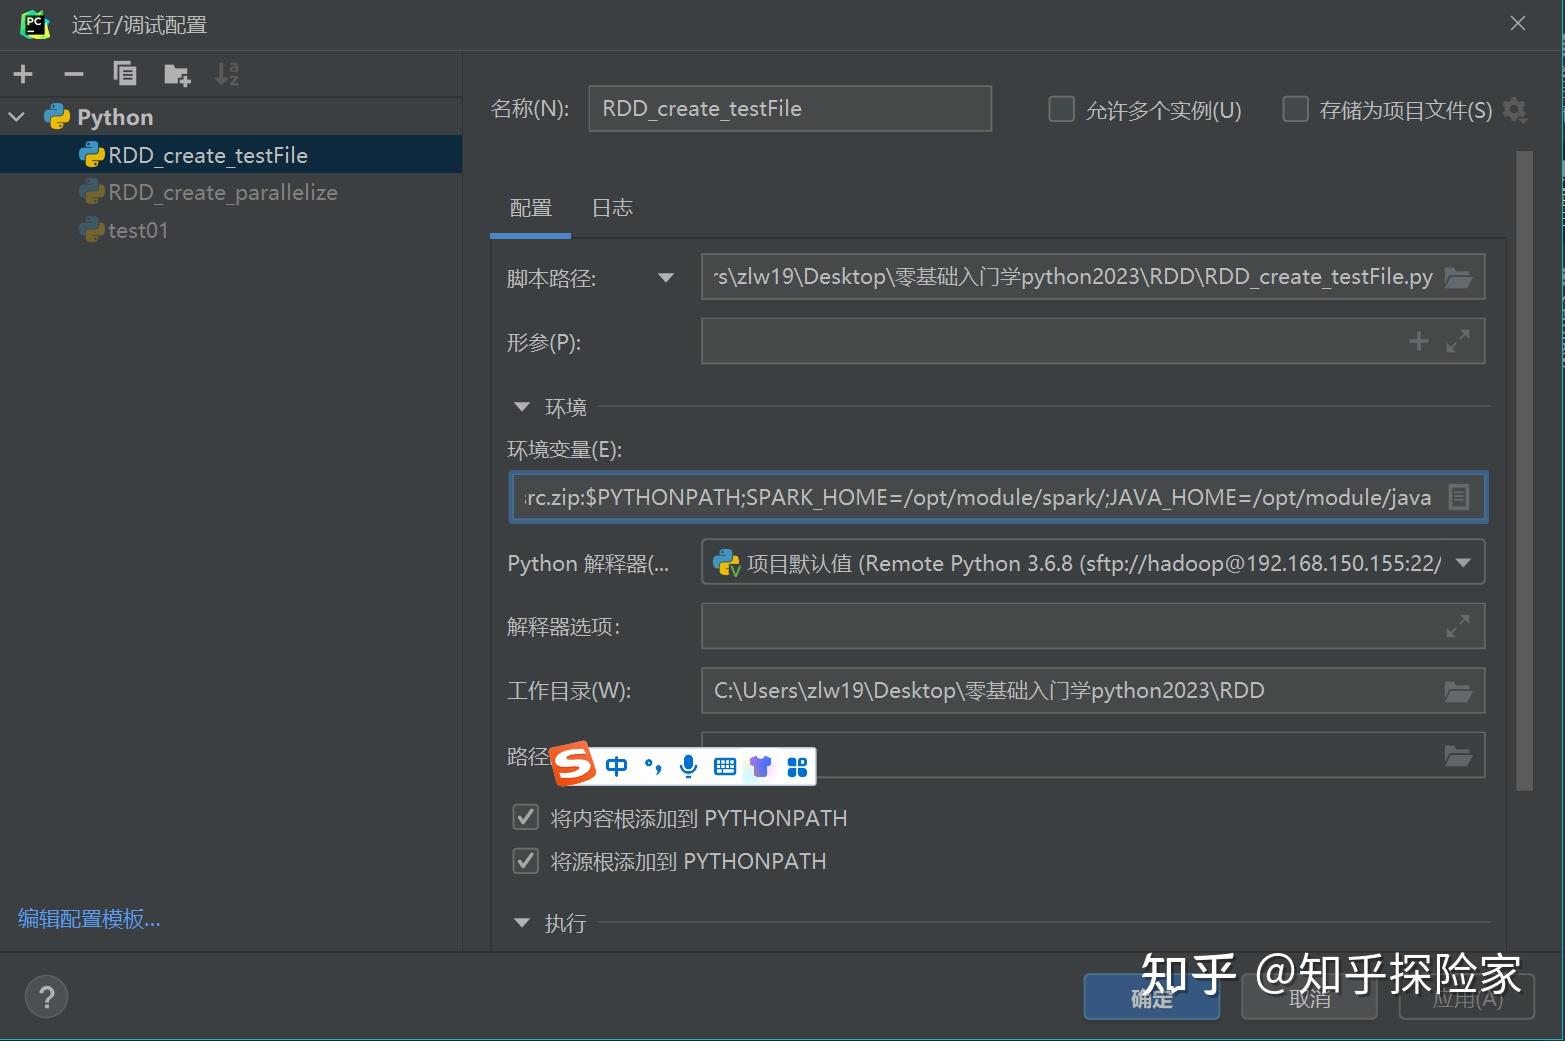Screen dimensions: 1565x1041
Task: Switch to the 日志 tab
Action: [611, 207]
